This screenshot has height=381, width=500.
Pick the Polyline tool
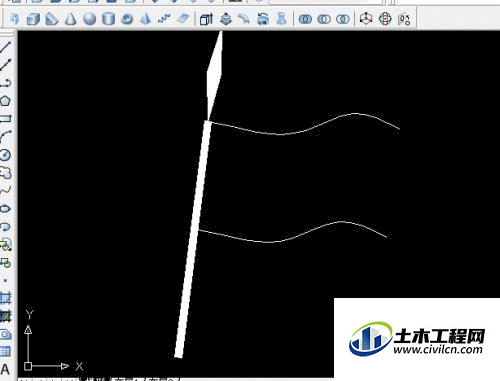(x=6, y=83)
